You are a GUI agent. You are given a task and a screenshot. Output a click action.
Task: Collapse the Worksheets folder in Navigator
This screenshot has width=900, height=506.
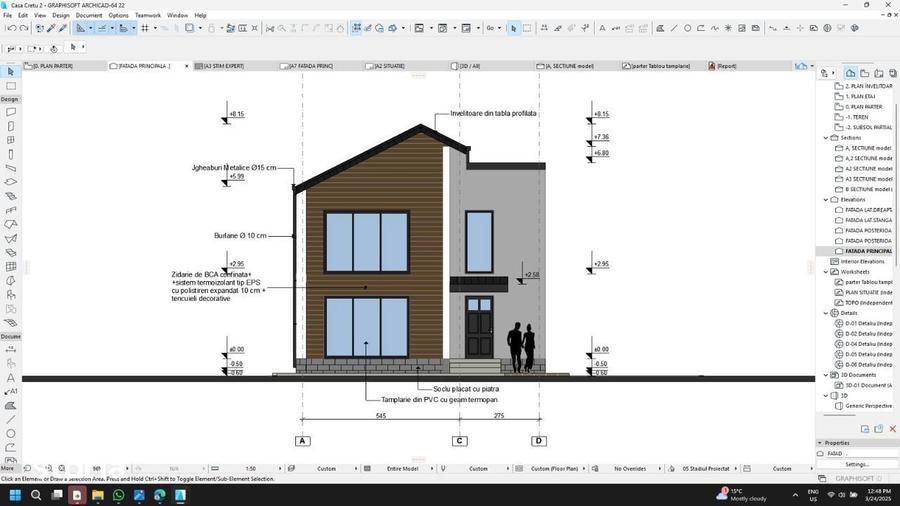[826, 272]
